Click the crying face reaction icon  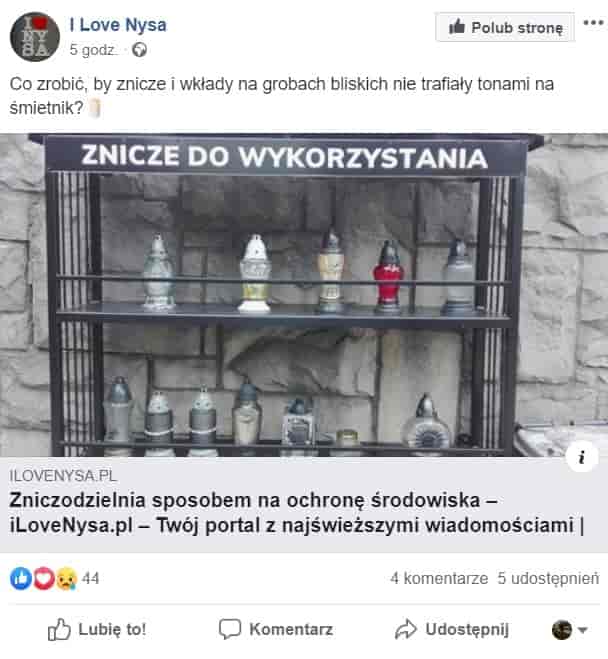(66, 579)
